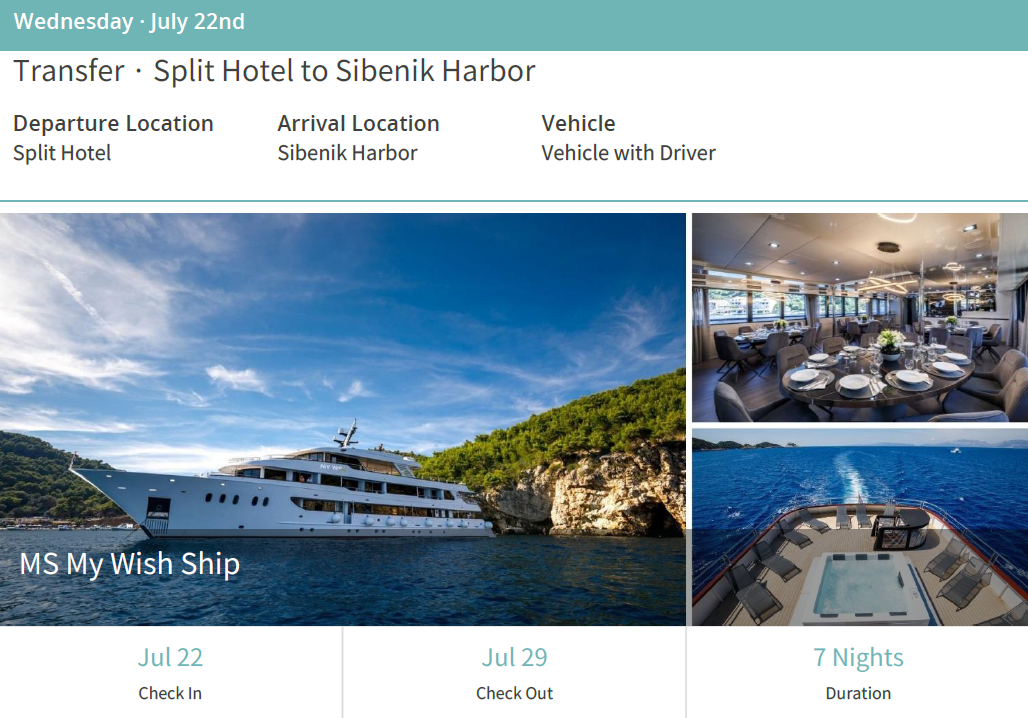1028x718 pixels.
Task: Click the Split Hotel departure value
Action: click(x=62, y=153)
